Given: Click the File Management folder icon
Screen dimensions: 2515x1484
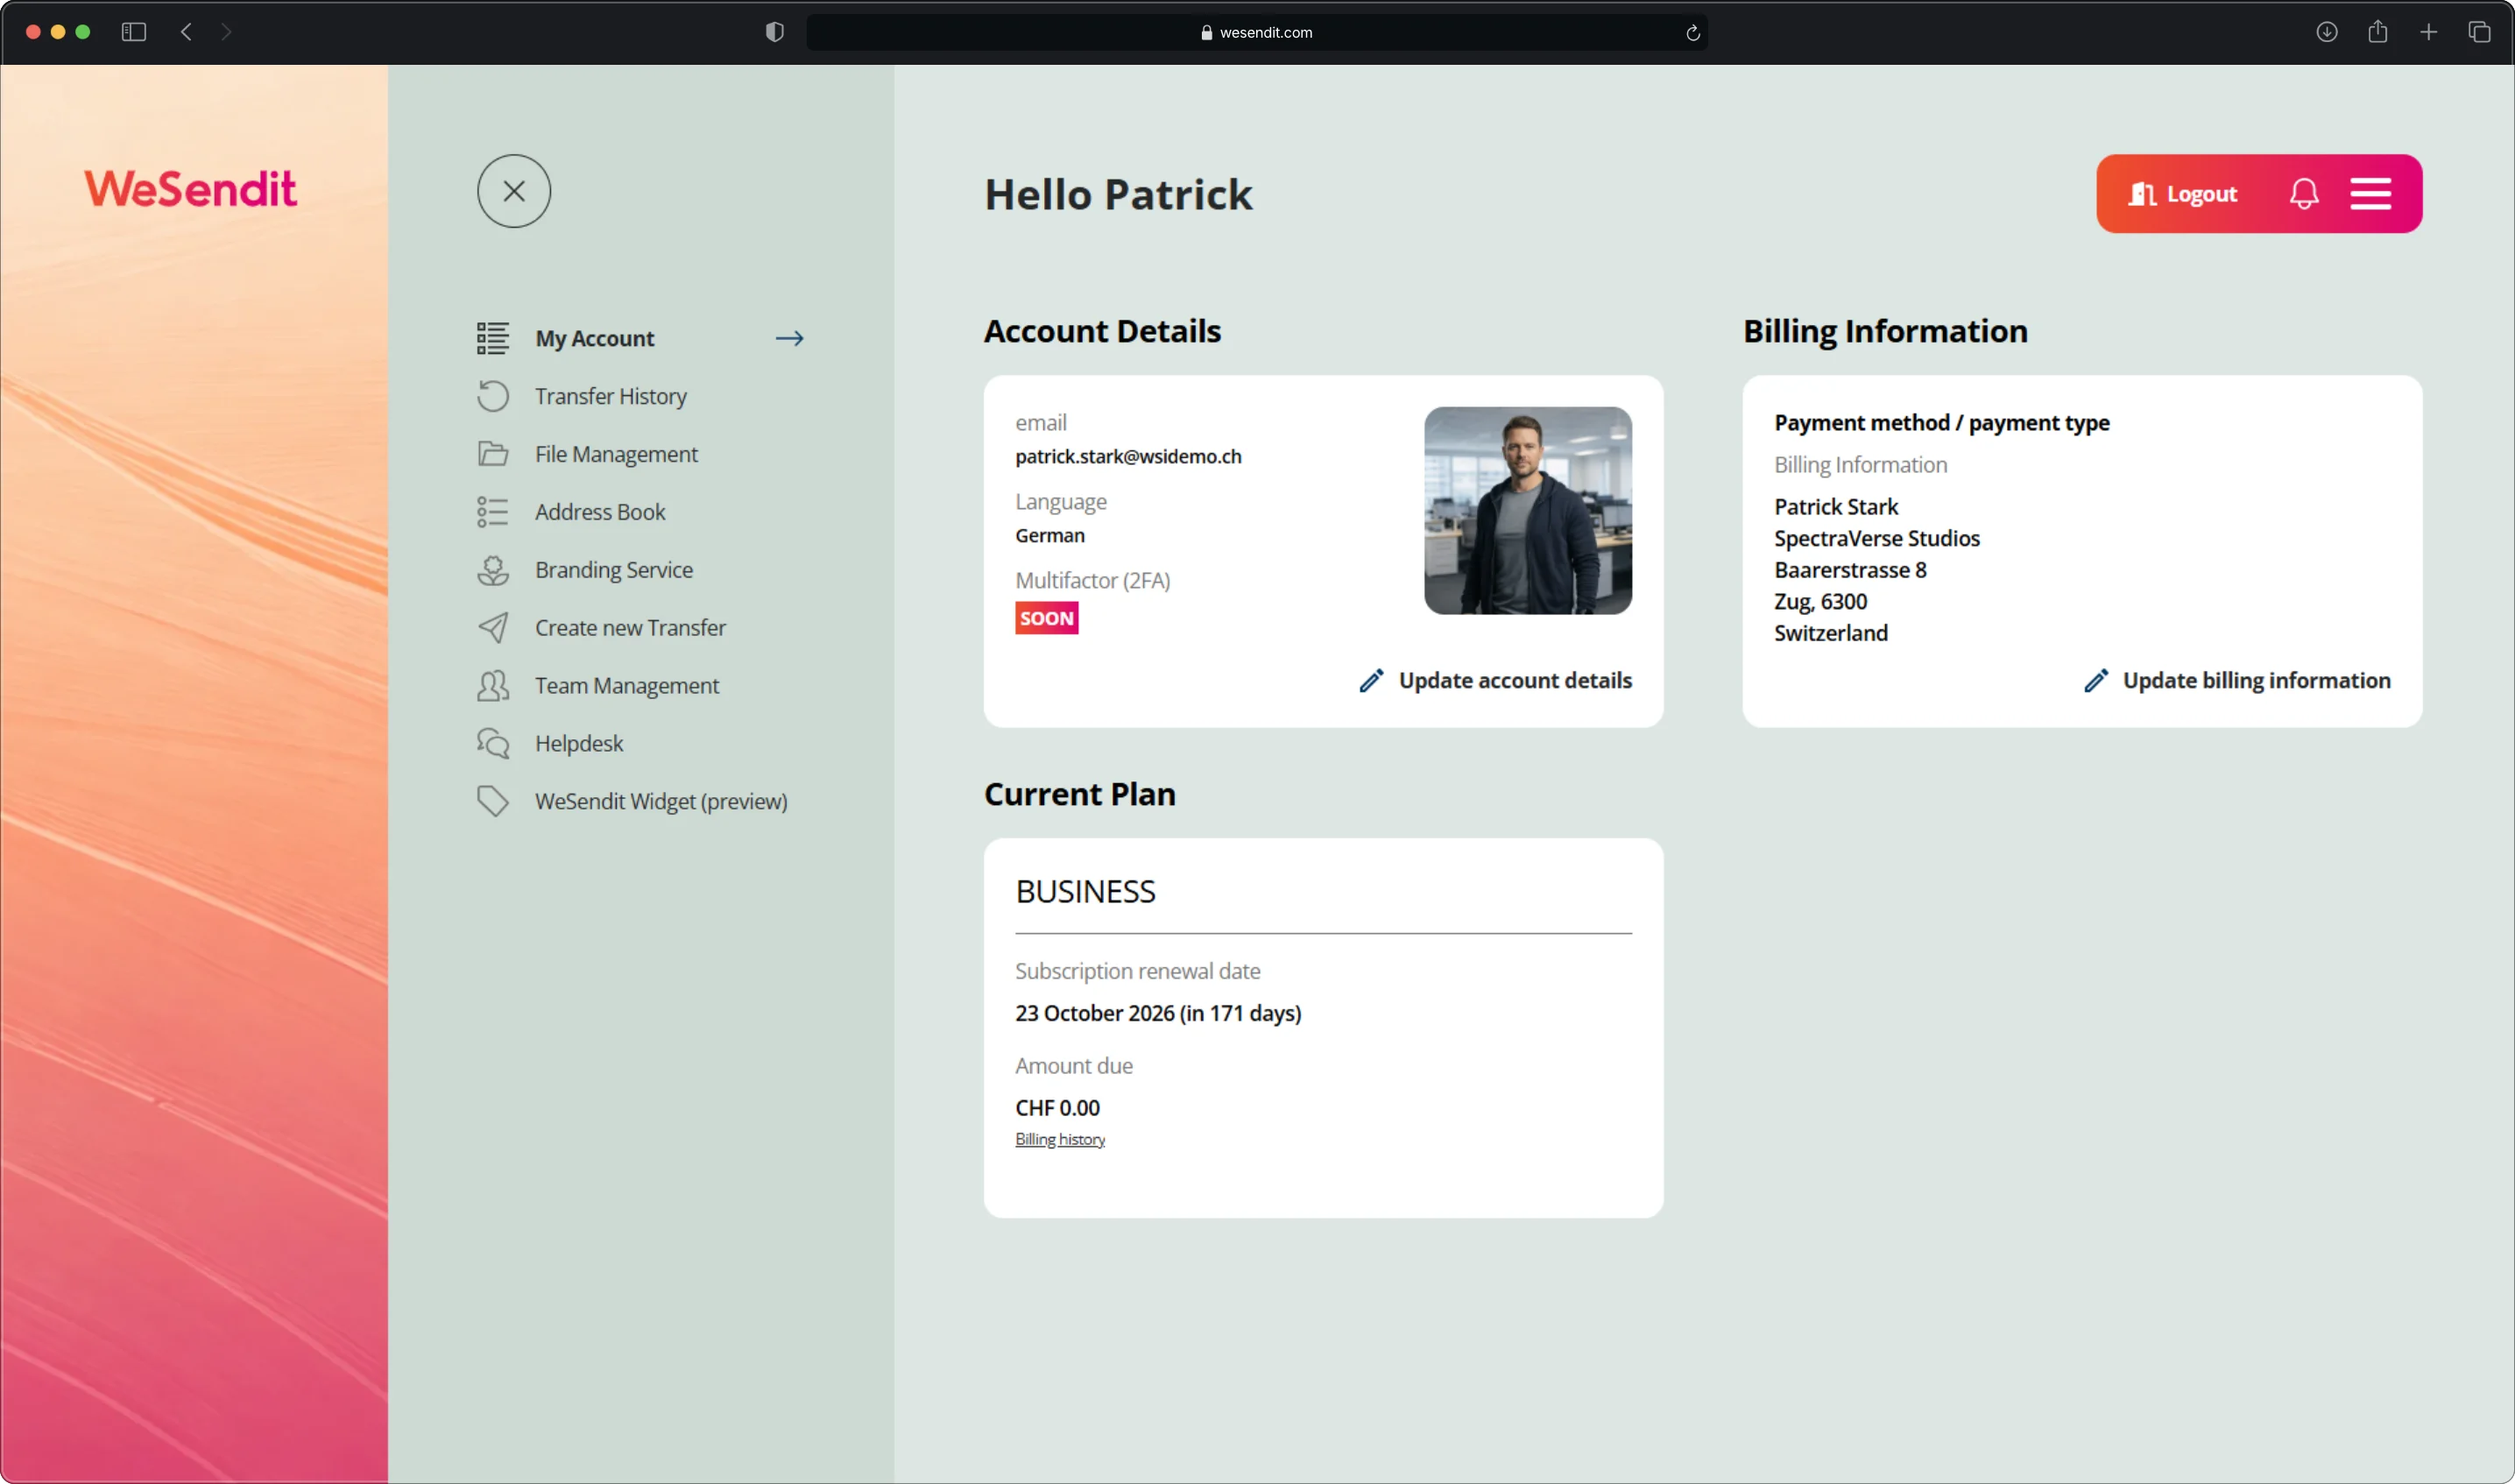Looking at the screenshot, I should (492, 454).
